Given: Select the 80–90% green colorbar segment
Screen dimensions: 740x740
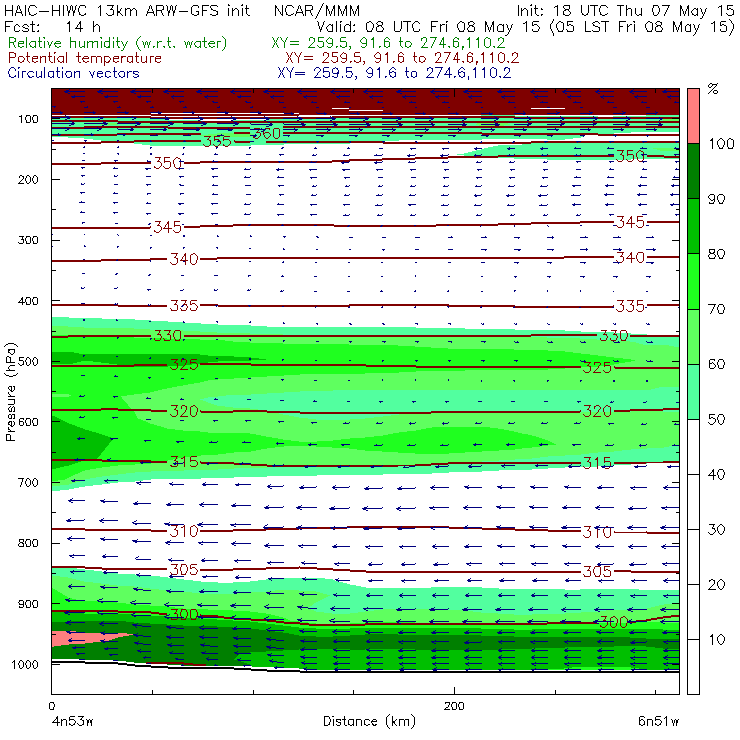Looking at the screenshot, I should click(x=693, y=226).
